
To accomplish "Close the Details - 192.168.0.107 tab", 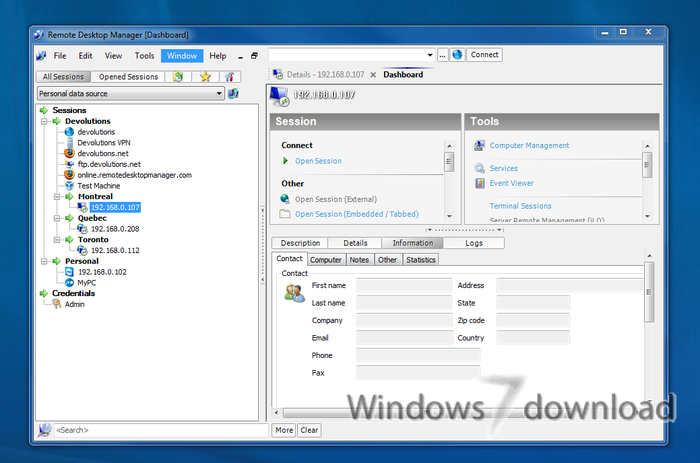I will click(373, 75).
